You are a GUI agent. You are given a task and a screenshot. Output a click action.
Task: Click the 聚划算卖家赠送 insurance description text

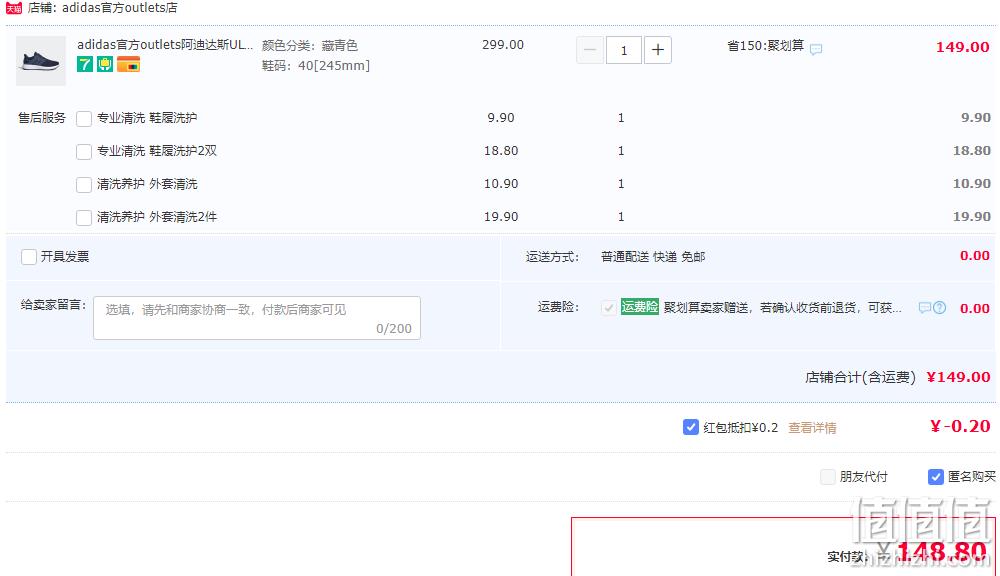[783, 307]
